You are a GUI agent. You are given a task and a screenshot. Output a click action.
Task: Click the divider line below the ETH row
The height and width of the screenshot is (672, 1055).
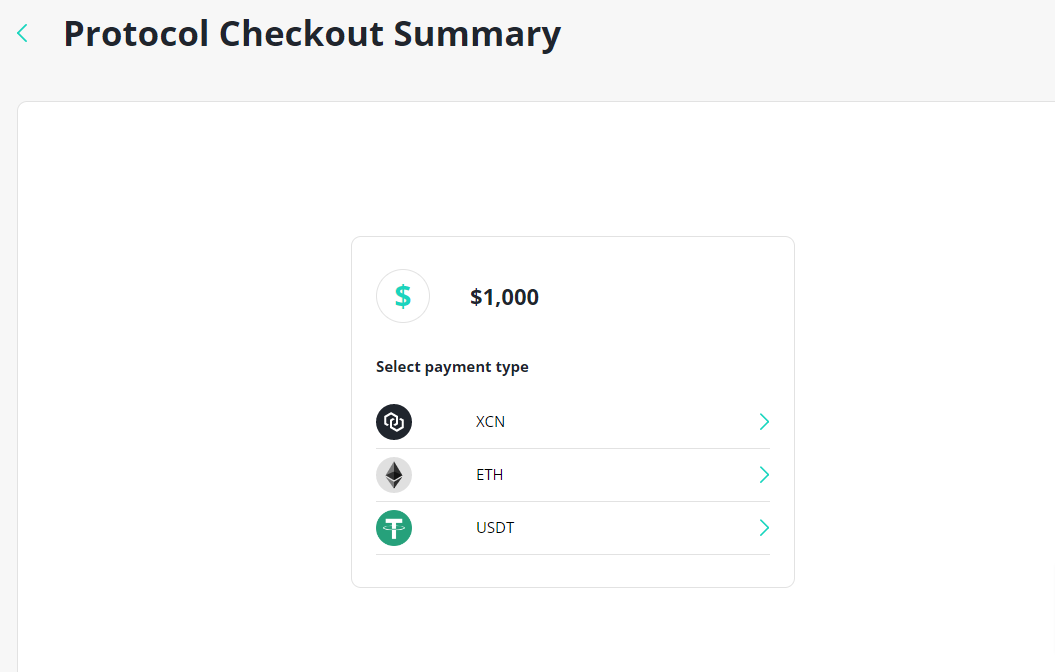click(573, 501)
